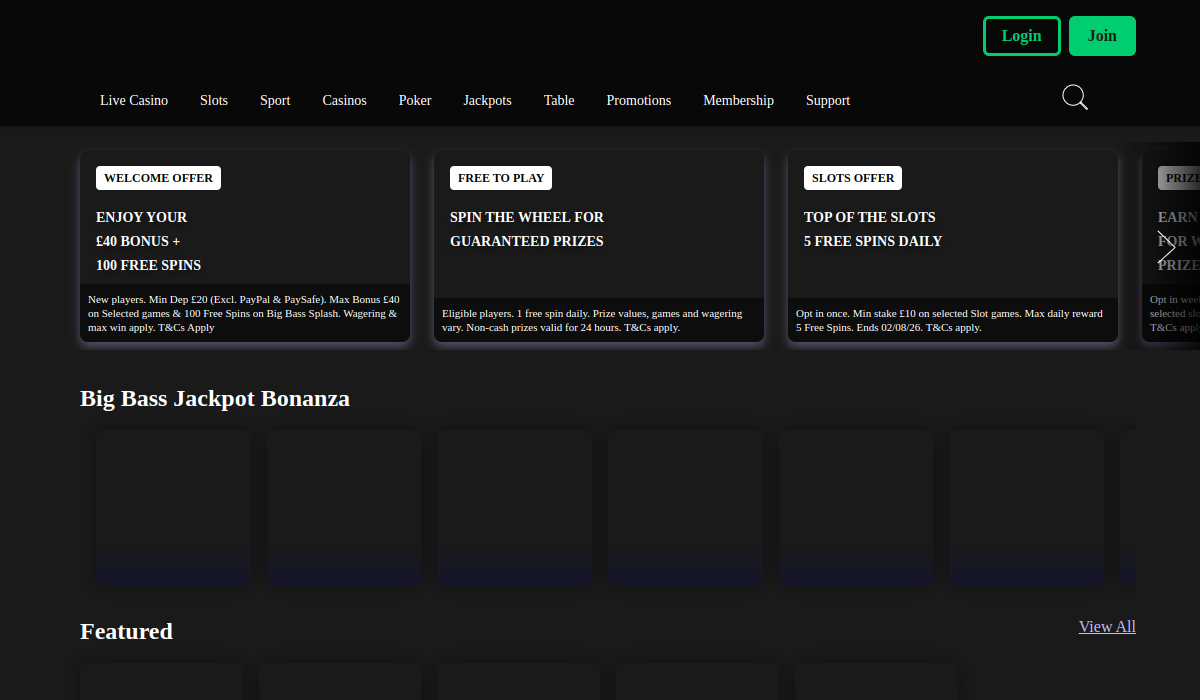The height and width of the screenshot is (700, 1200).
Task: Click the Featured section heading
Action: [126, 632]
